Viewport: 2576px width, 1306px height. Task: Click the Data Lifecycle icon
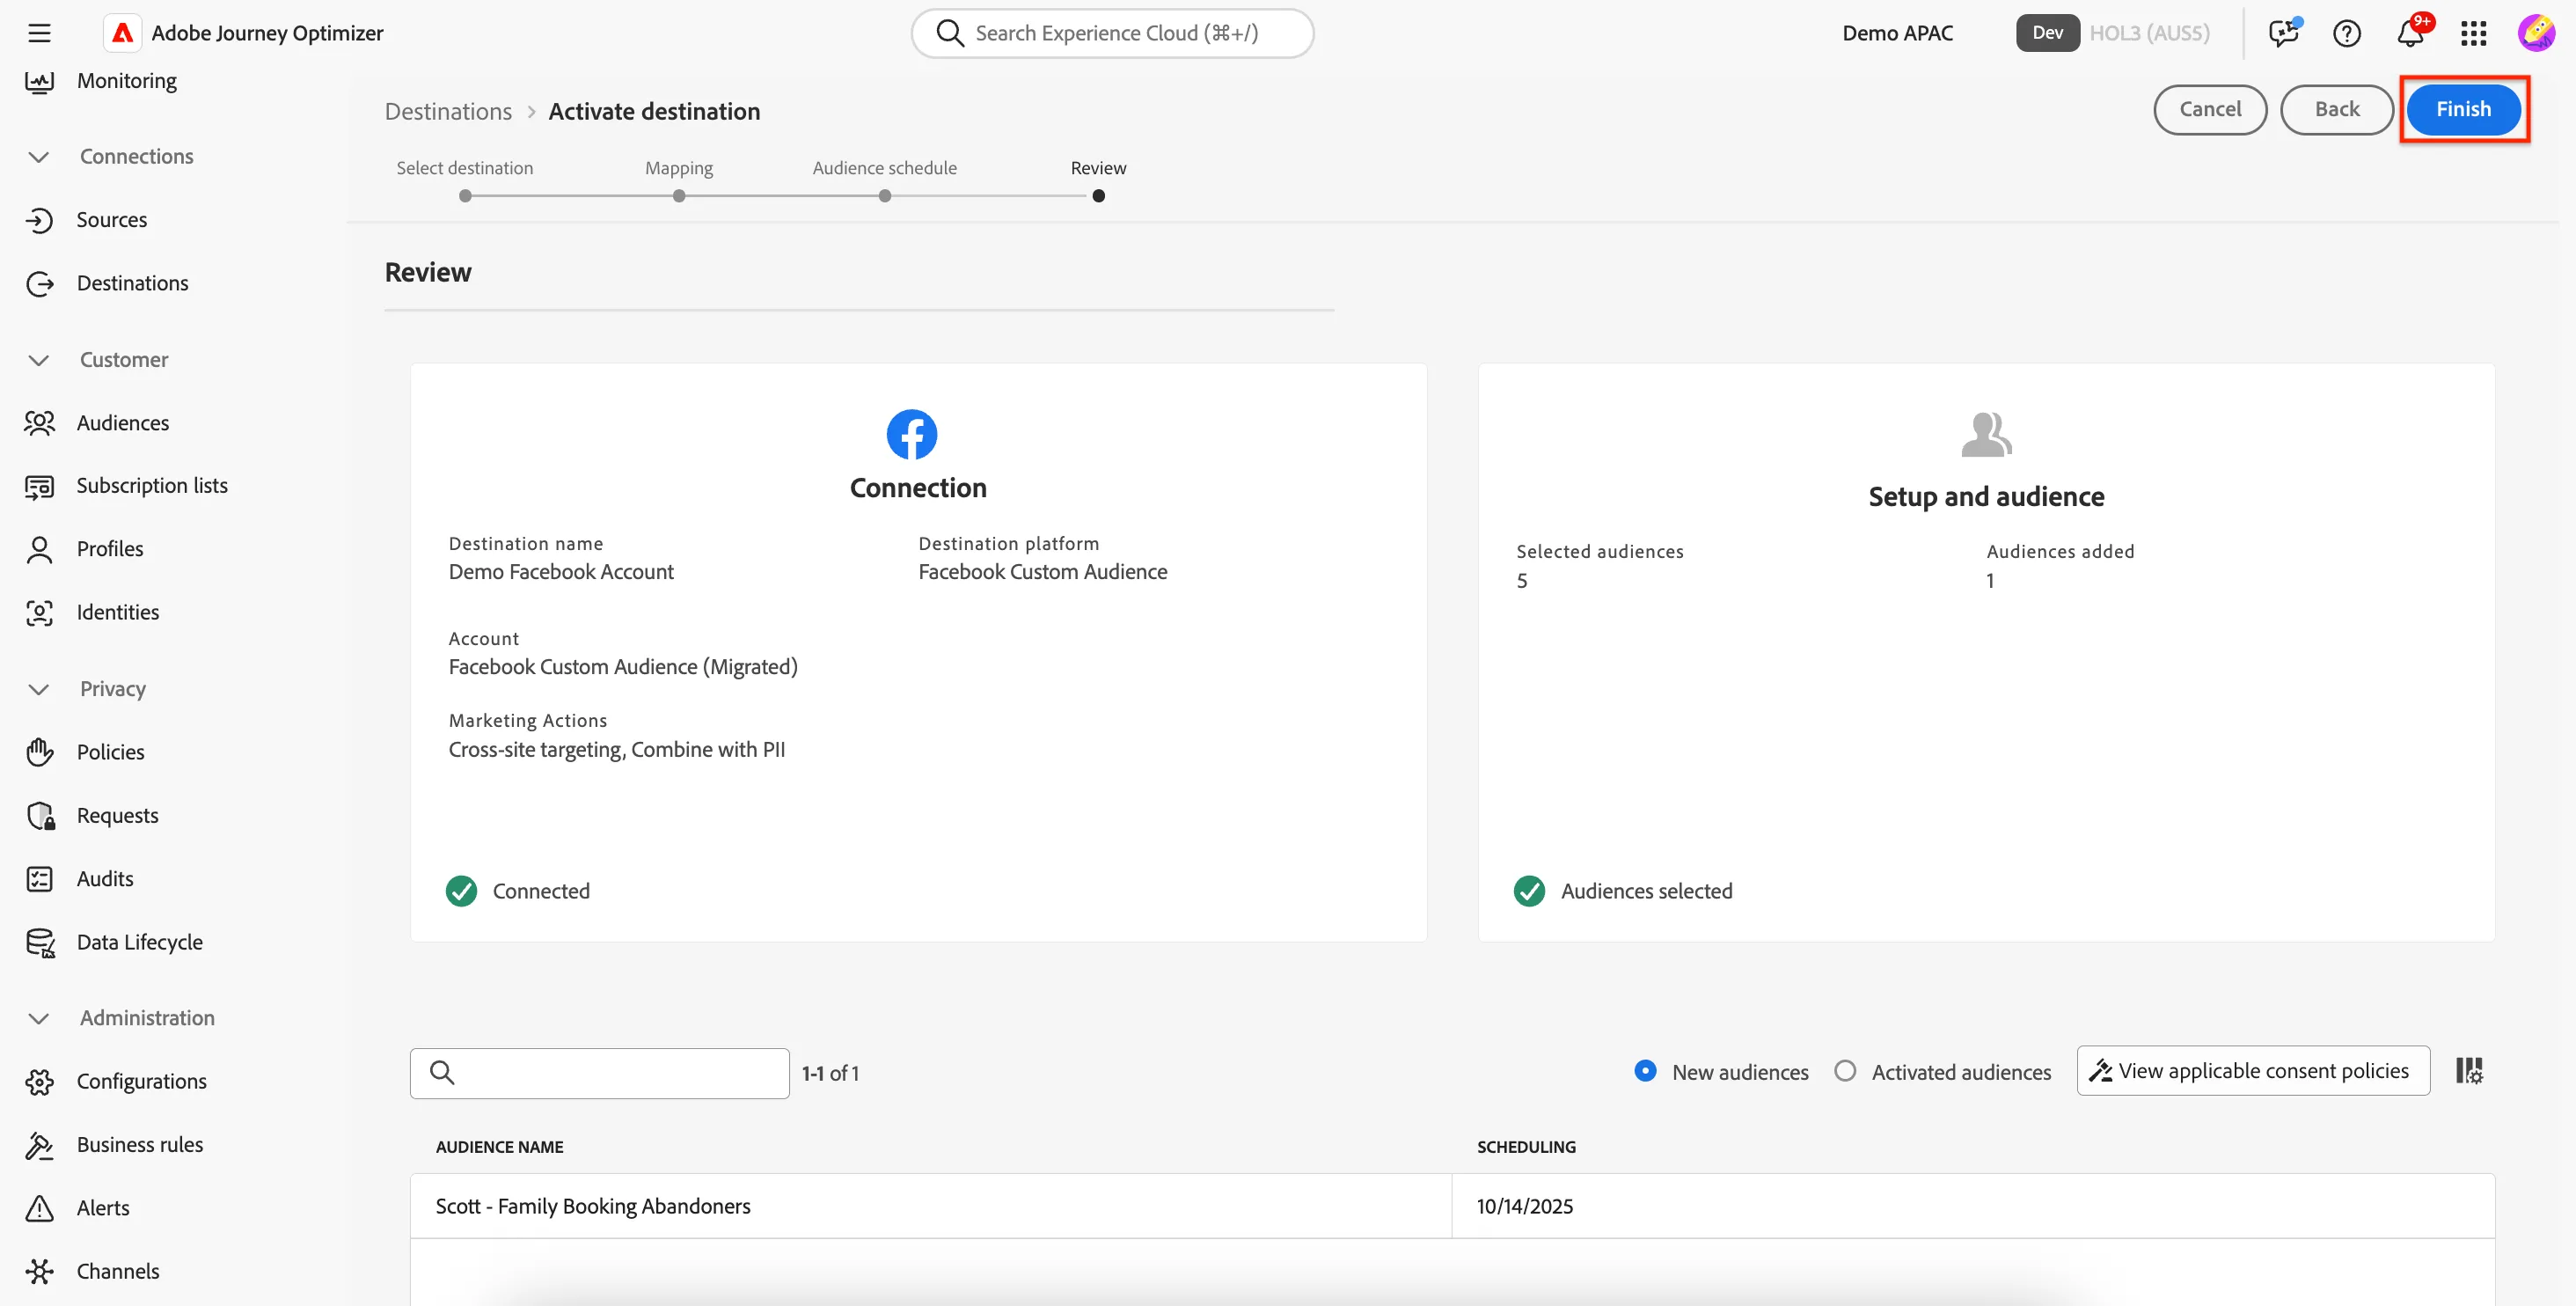coord(39,942)
